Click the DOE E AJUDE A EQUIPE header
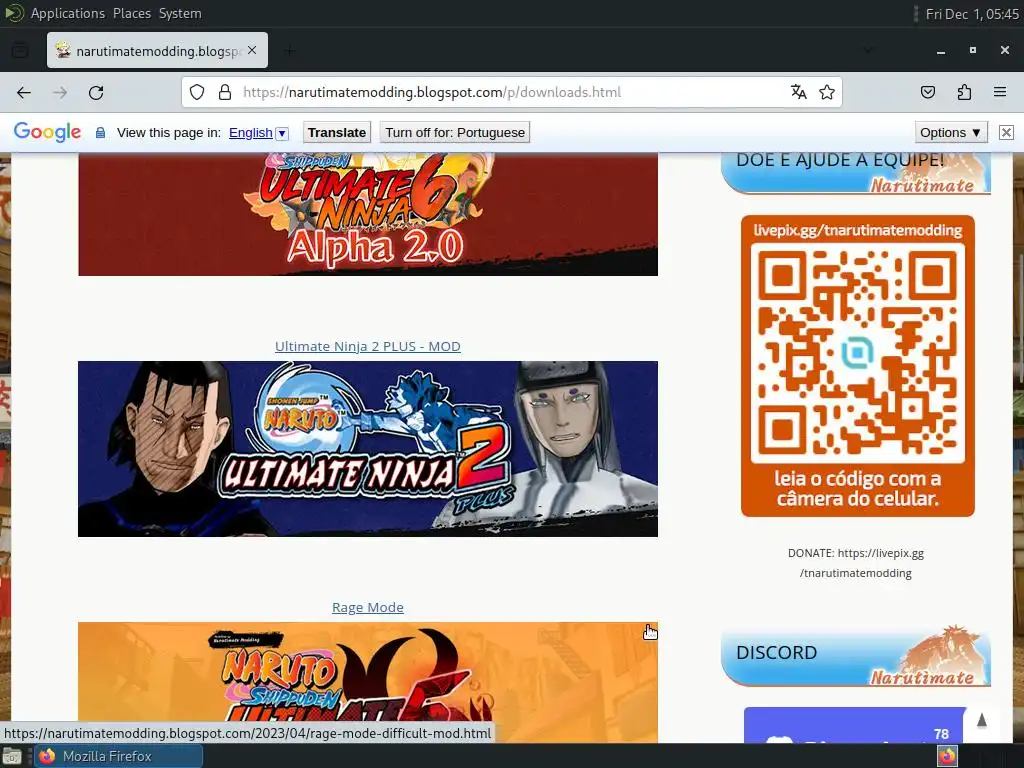Viewport: 1024px width, 768px height. coord(856,173)
